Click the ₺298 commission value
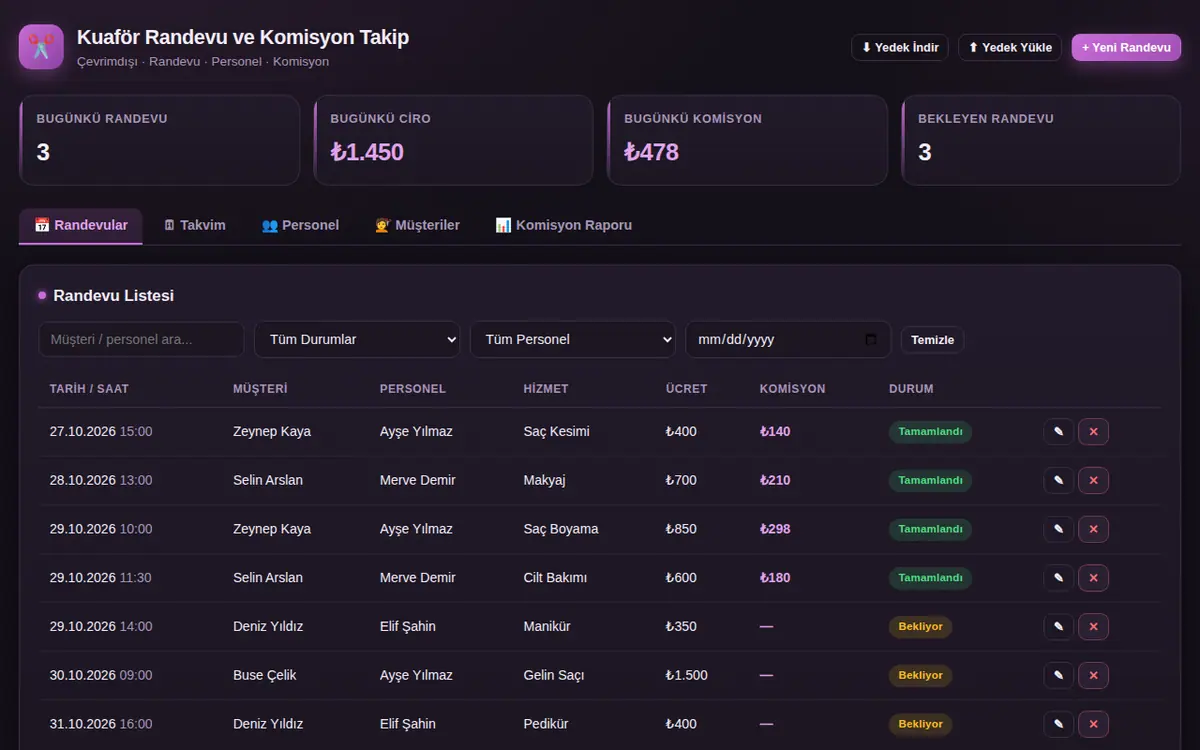1200x750 pixels. (775, 529)
